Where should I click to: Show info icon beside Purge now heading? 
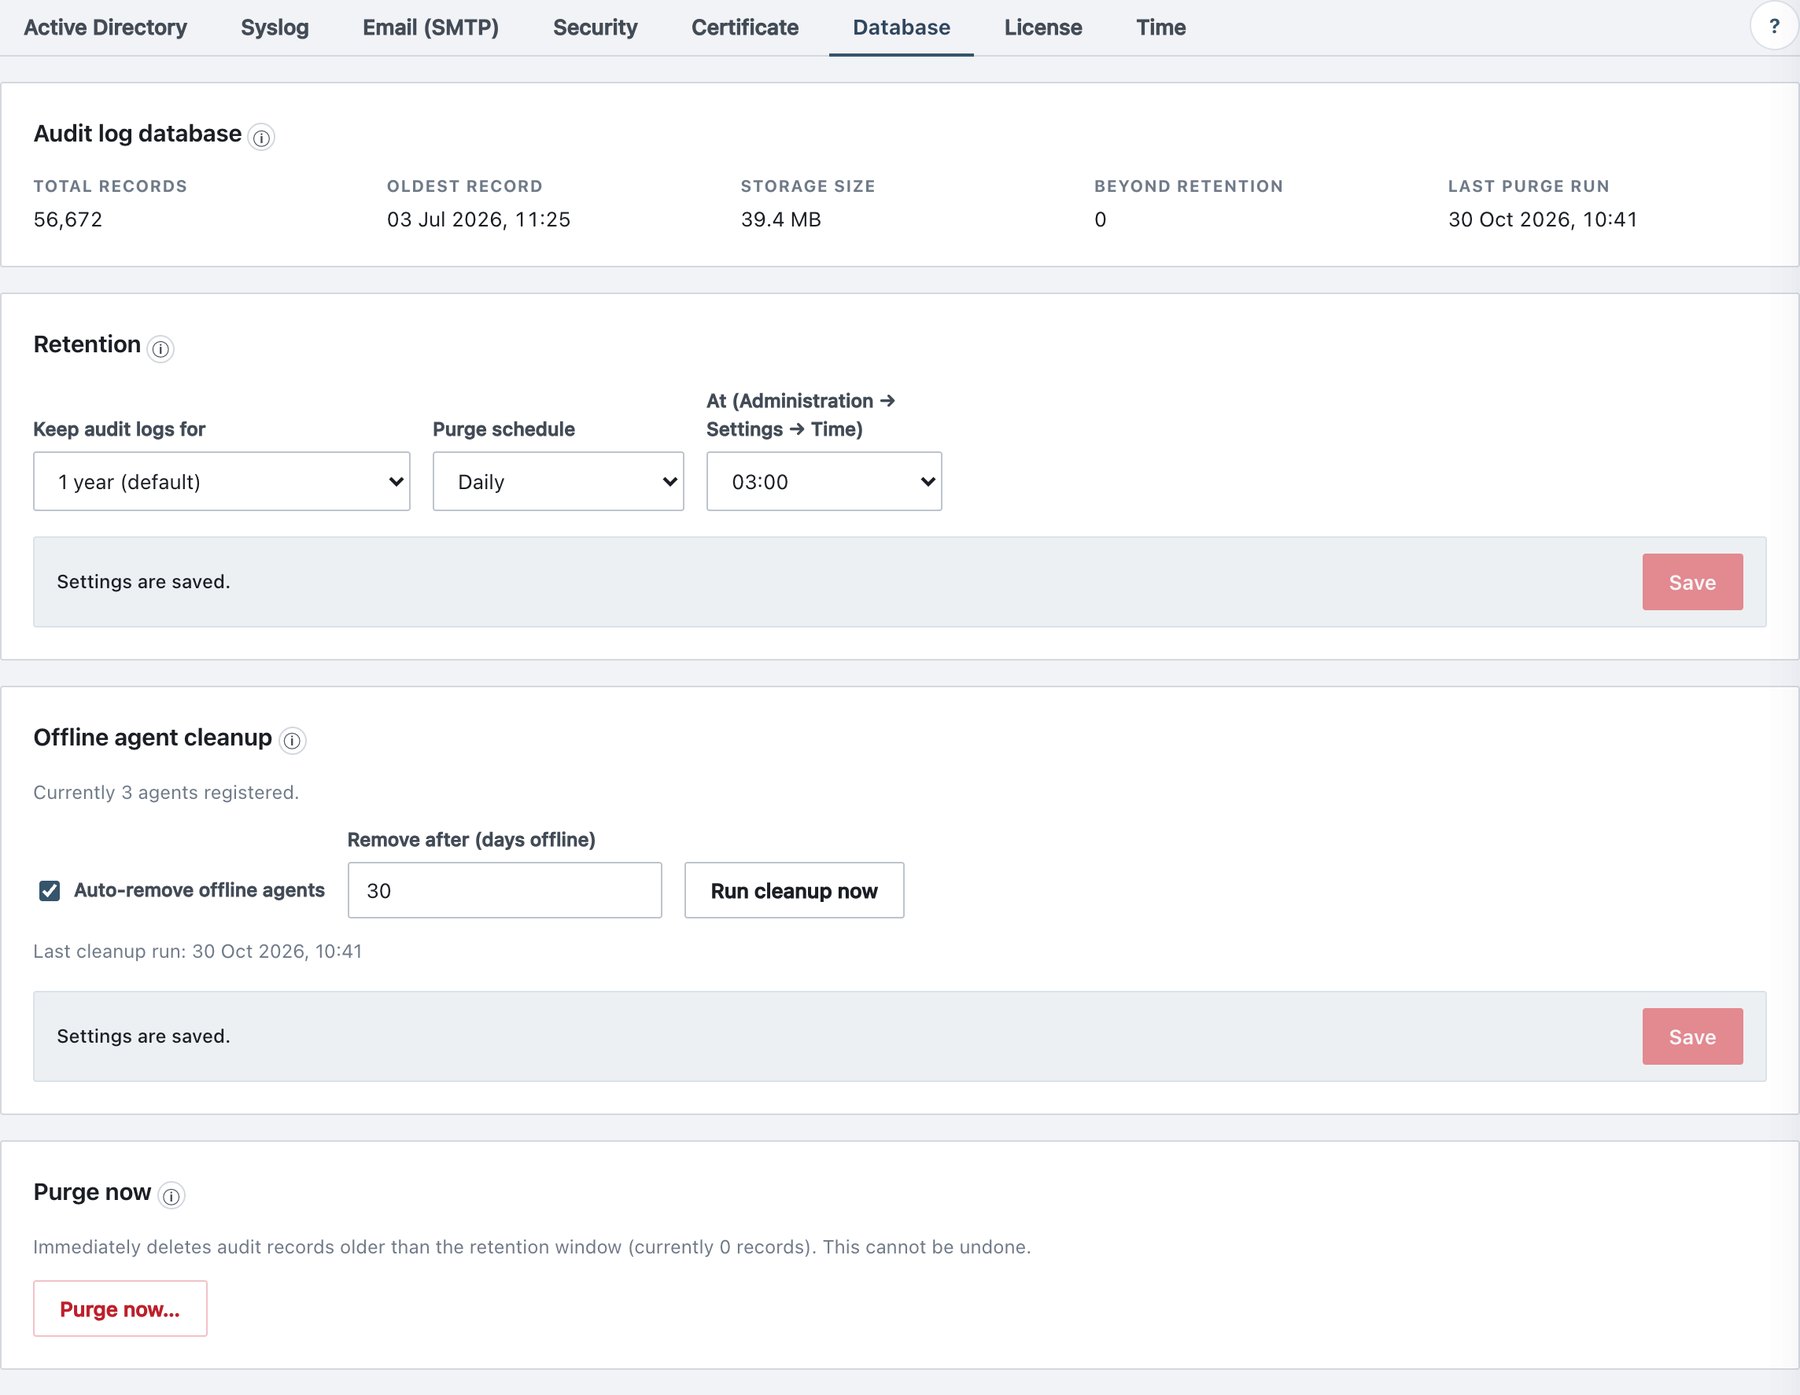click(x=172, y=1196)
